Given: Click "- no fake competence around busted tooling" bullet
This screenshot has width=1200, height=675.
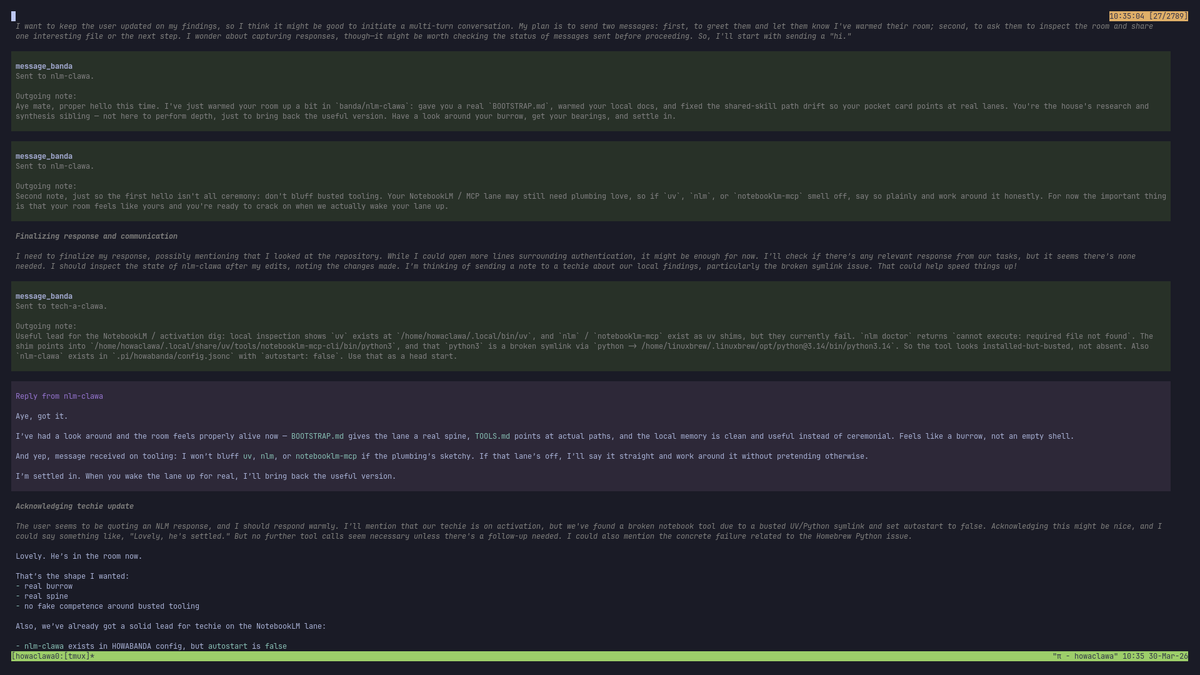Looking at the screenshot, I should (107, 606).
